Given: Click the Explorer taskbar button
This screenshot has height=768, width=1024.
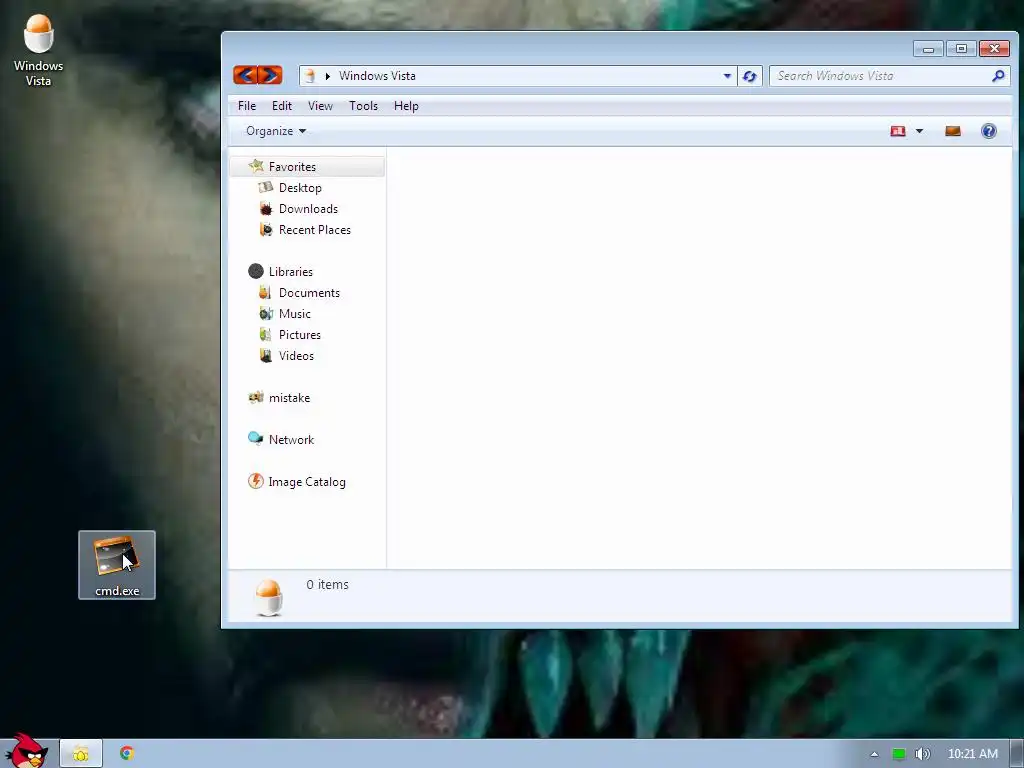Looking at the screenshot, I should [x=81, y=754].
